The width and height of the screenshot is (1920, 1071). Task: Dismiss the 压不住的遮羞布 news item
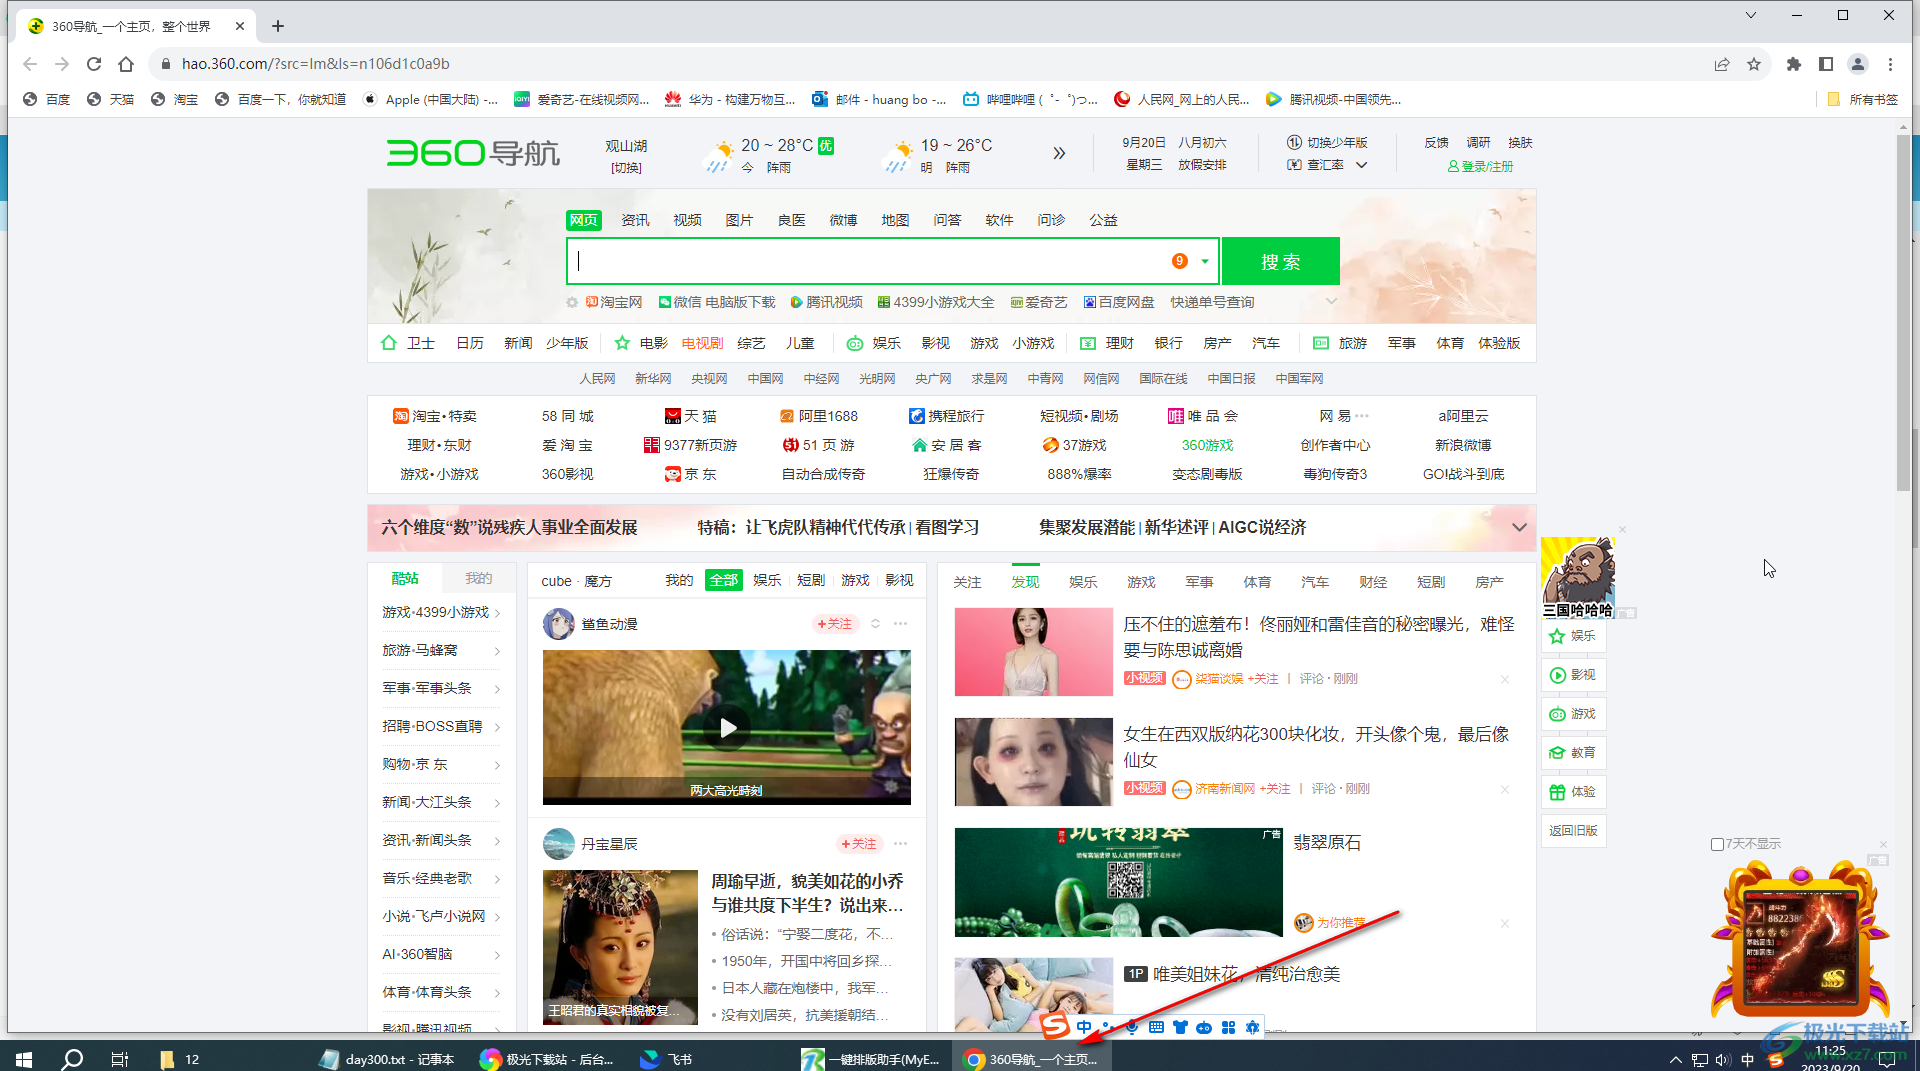[1505, 679]
